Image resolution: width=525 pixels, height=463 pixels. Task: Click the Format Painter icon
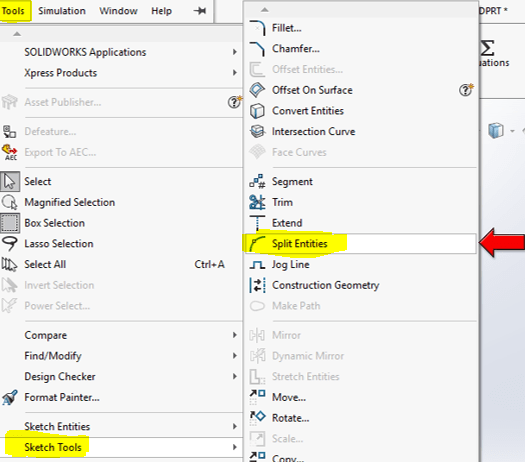10,397
